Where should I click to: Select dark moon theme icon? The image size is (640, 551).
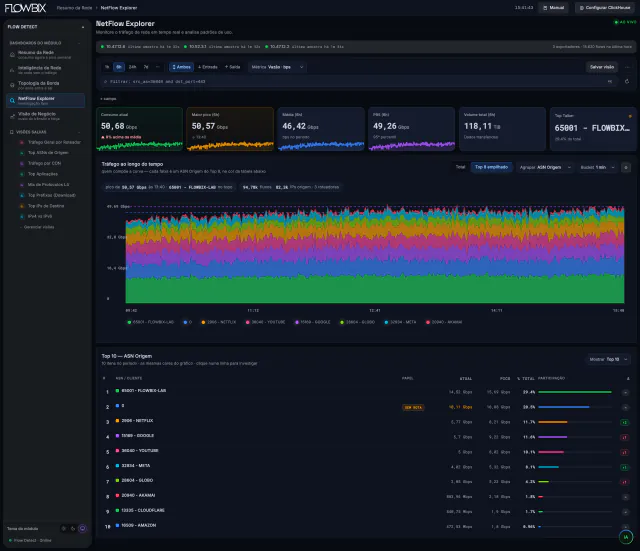click(73, 529)
